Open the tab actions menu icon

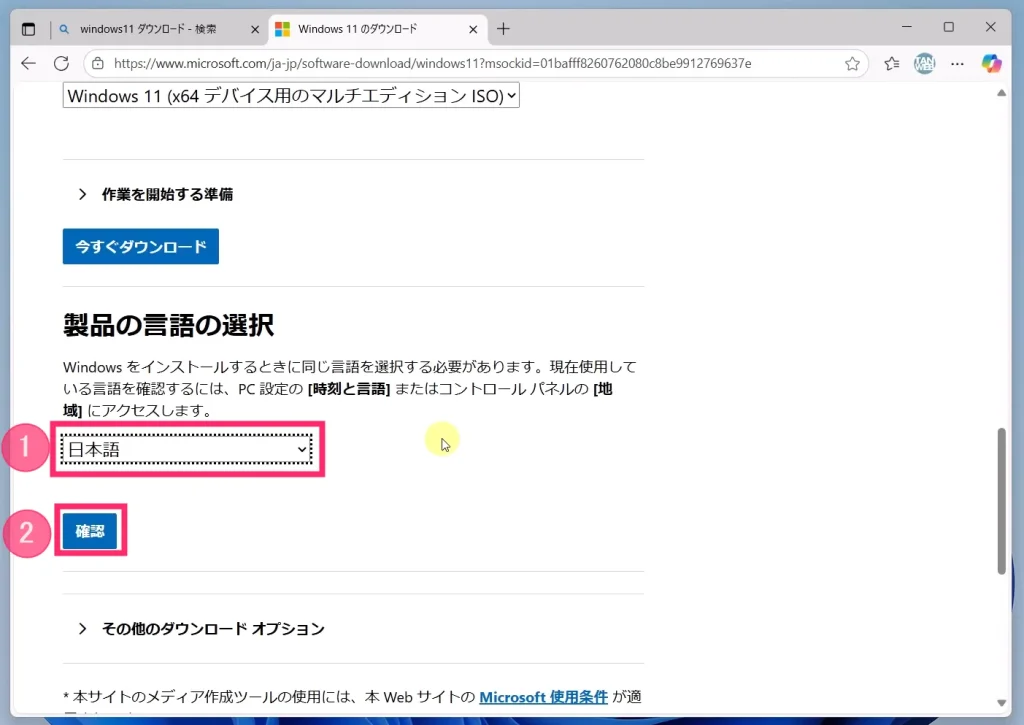[x=28, y=29]
